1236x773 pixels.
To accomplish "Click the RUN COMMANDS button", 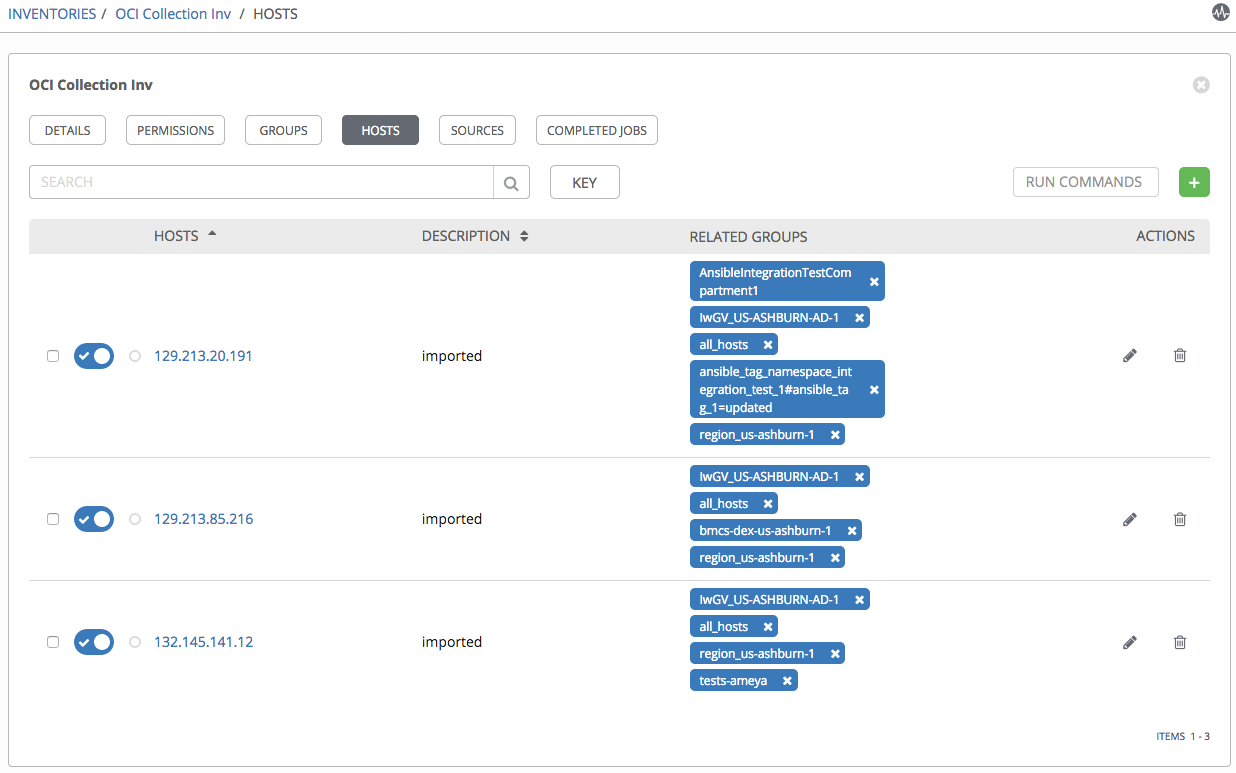I will click(1085, 182).
